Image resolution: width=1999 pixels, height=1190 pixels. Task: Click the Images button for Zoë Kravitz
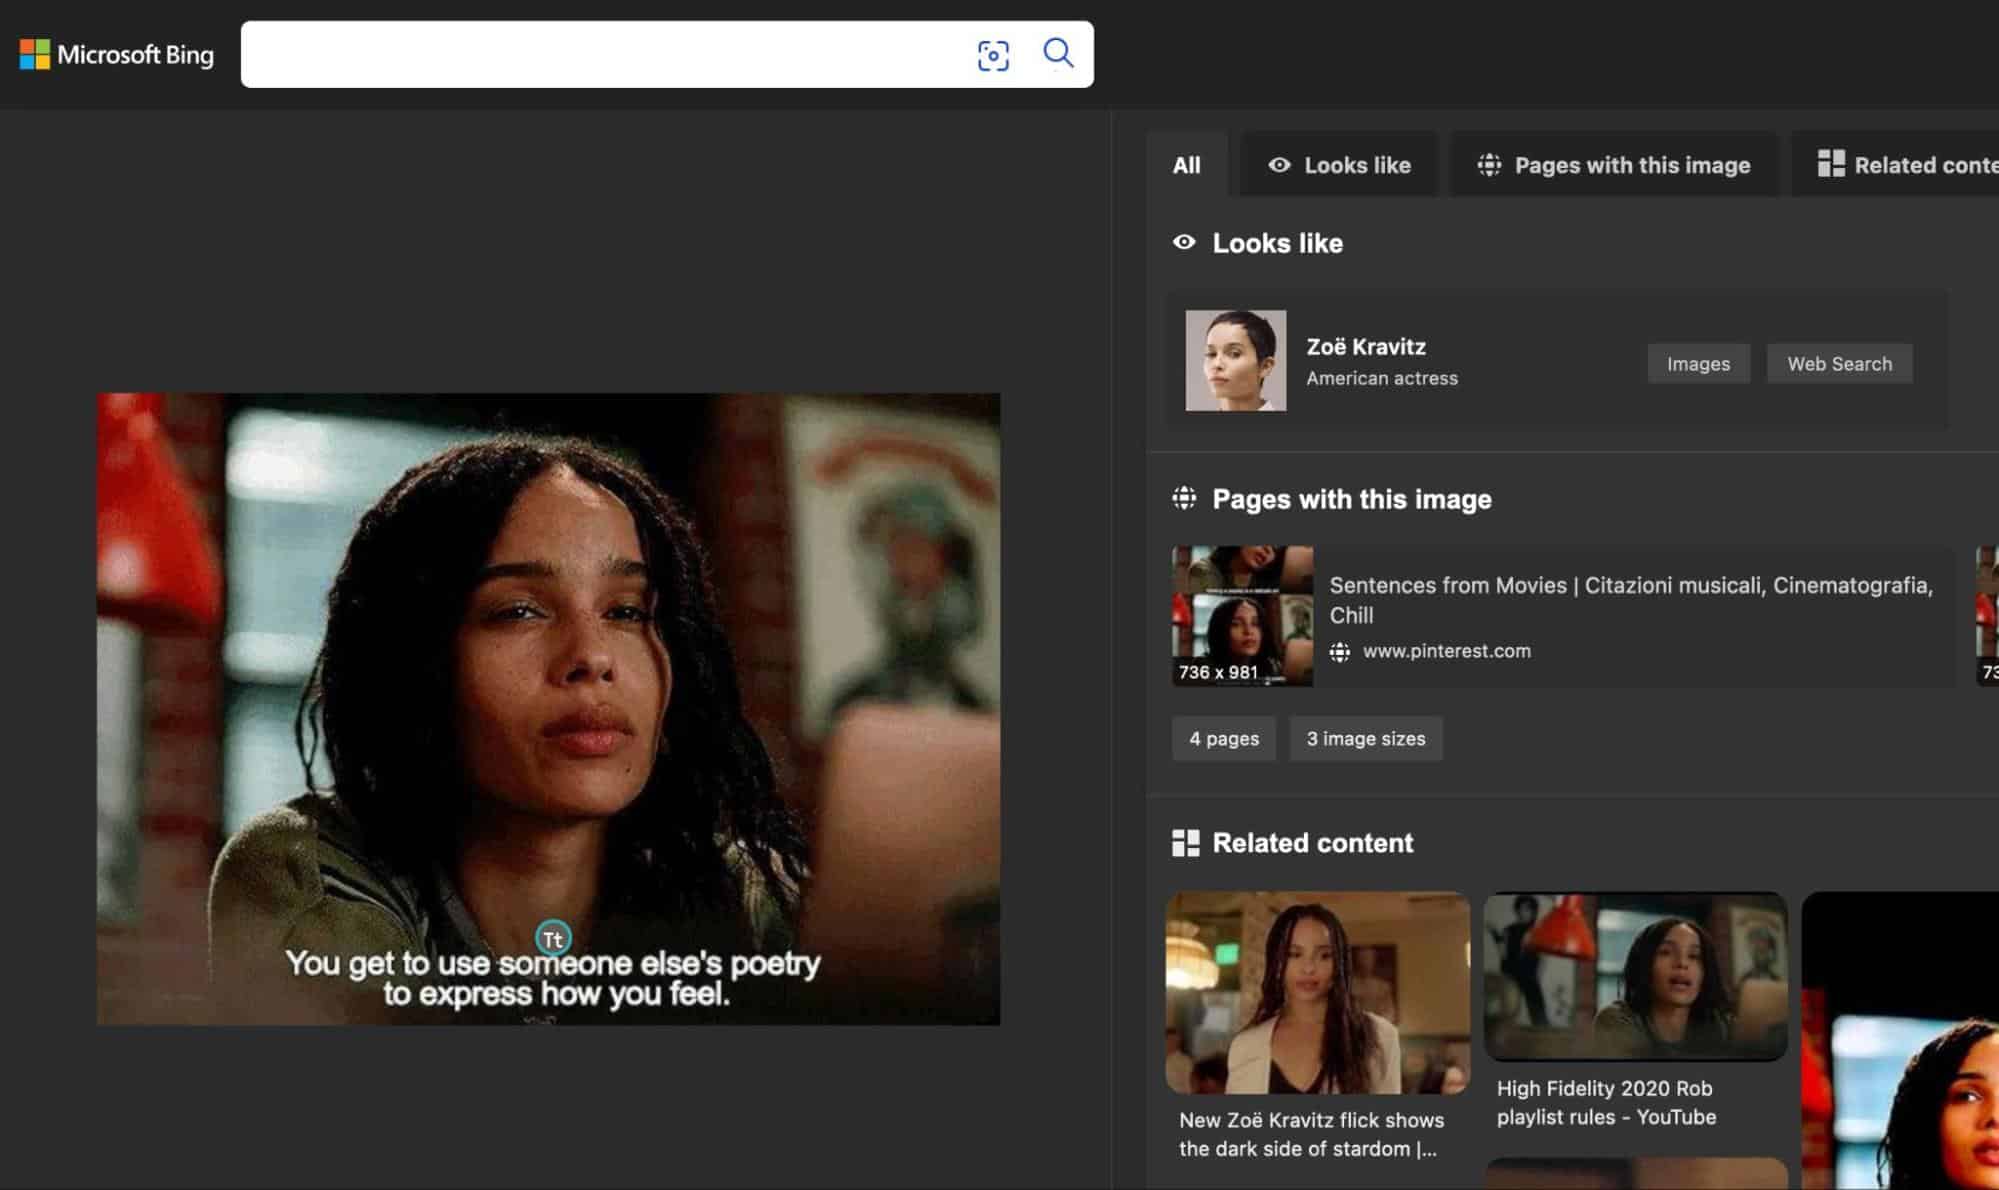click(x=1698, y=364)
